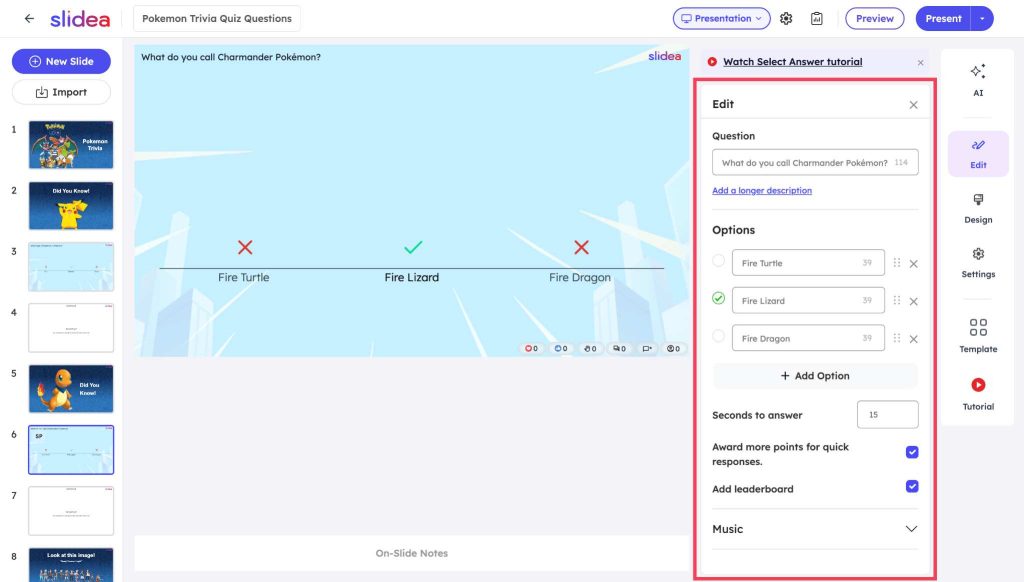
Task: Click the red X above Fire Turtle
Action: point(245,247)
